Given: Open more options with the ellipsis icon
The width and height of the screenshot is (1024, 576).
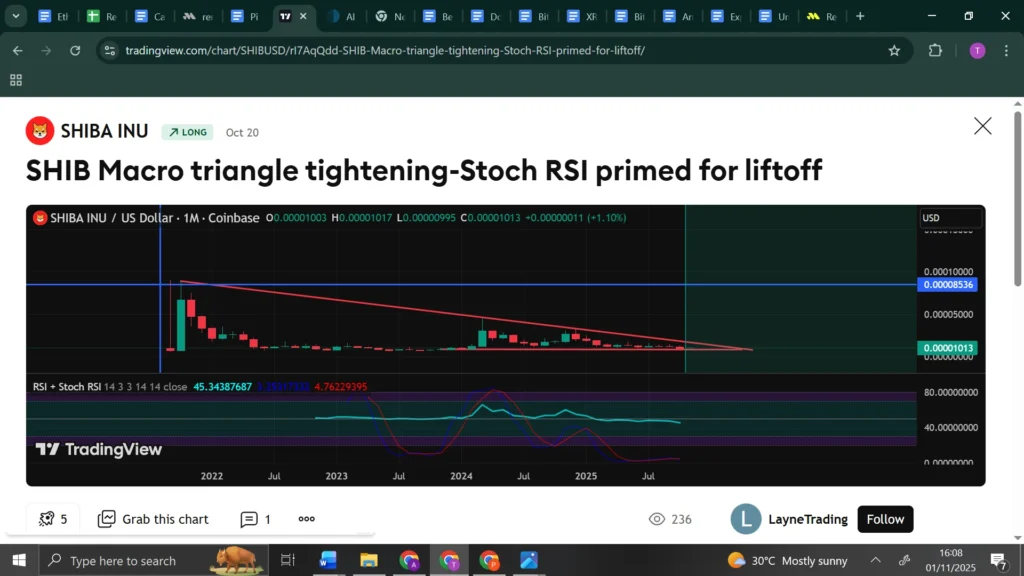Looking at the screenshot, I should point(306,519).
